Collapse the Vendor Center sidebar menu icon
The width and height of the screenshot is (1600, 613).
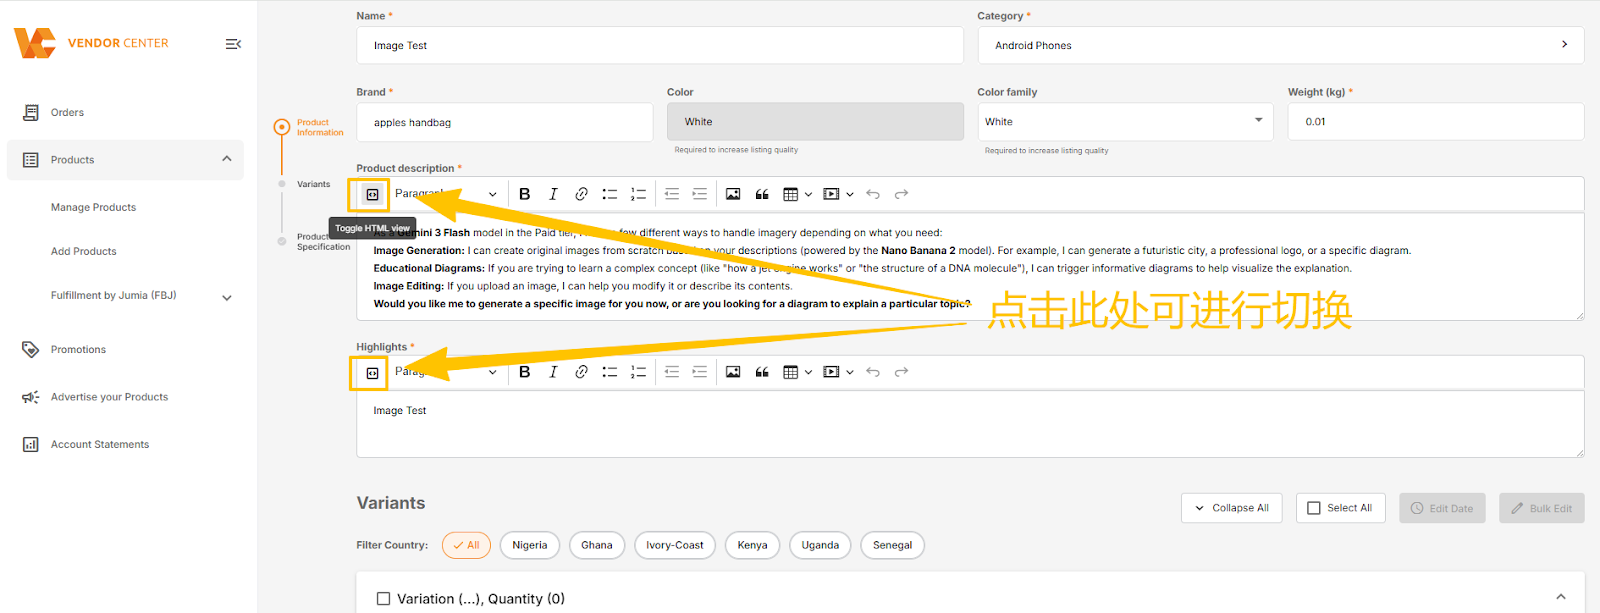coord(233,44)
